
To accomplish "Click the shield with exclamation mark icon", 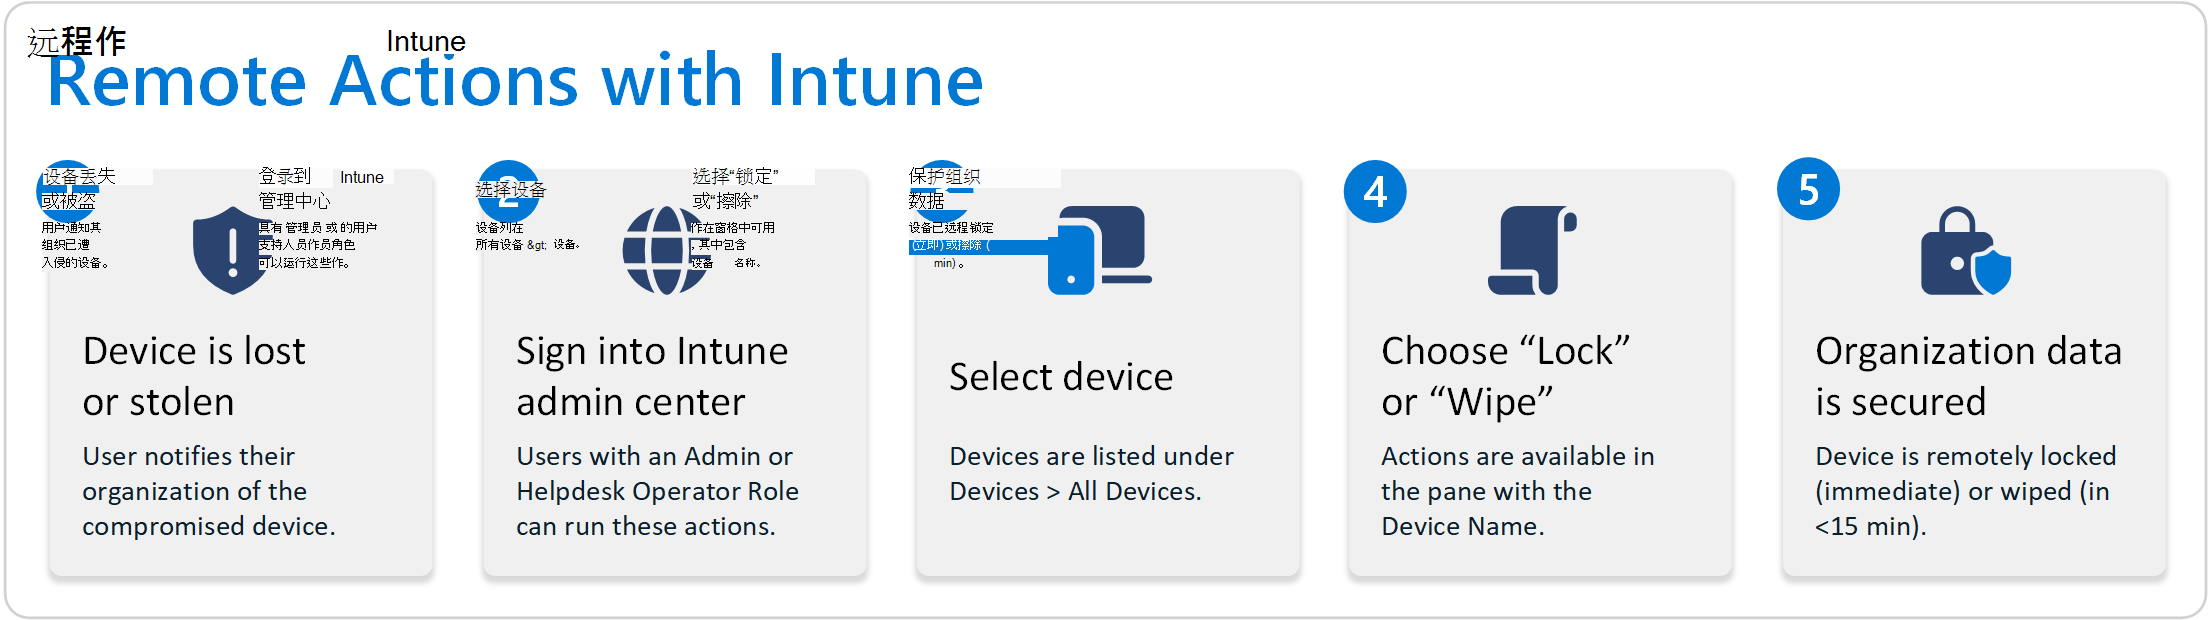I will pos(232,250).
